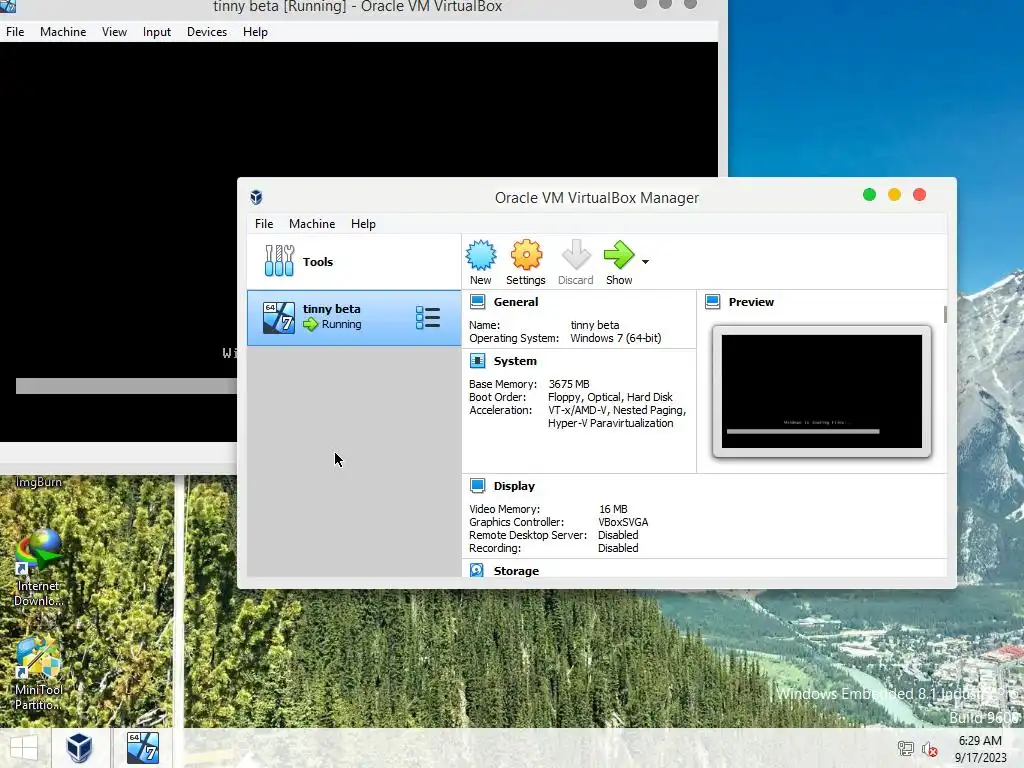Open Input menu in tinny beta window

157,32
